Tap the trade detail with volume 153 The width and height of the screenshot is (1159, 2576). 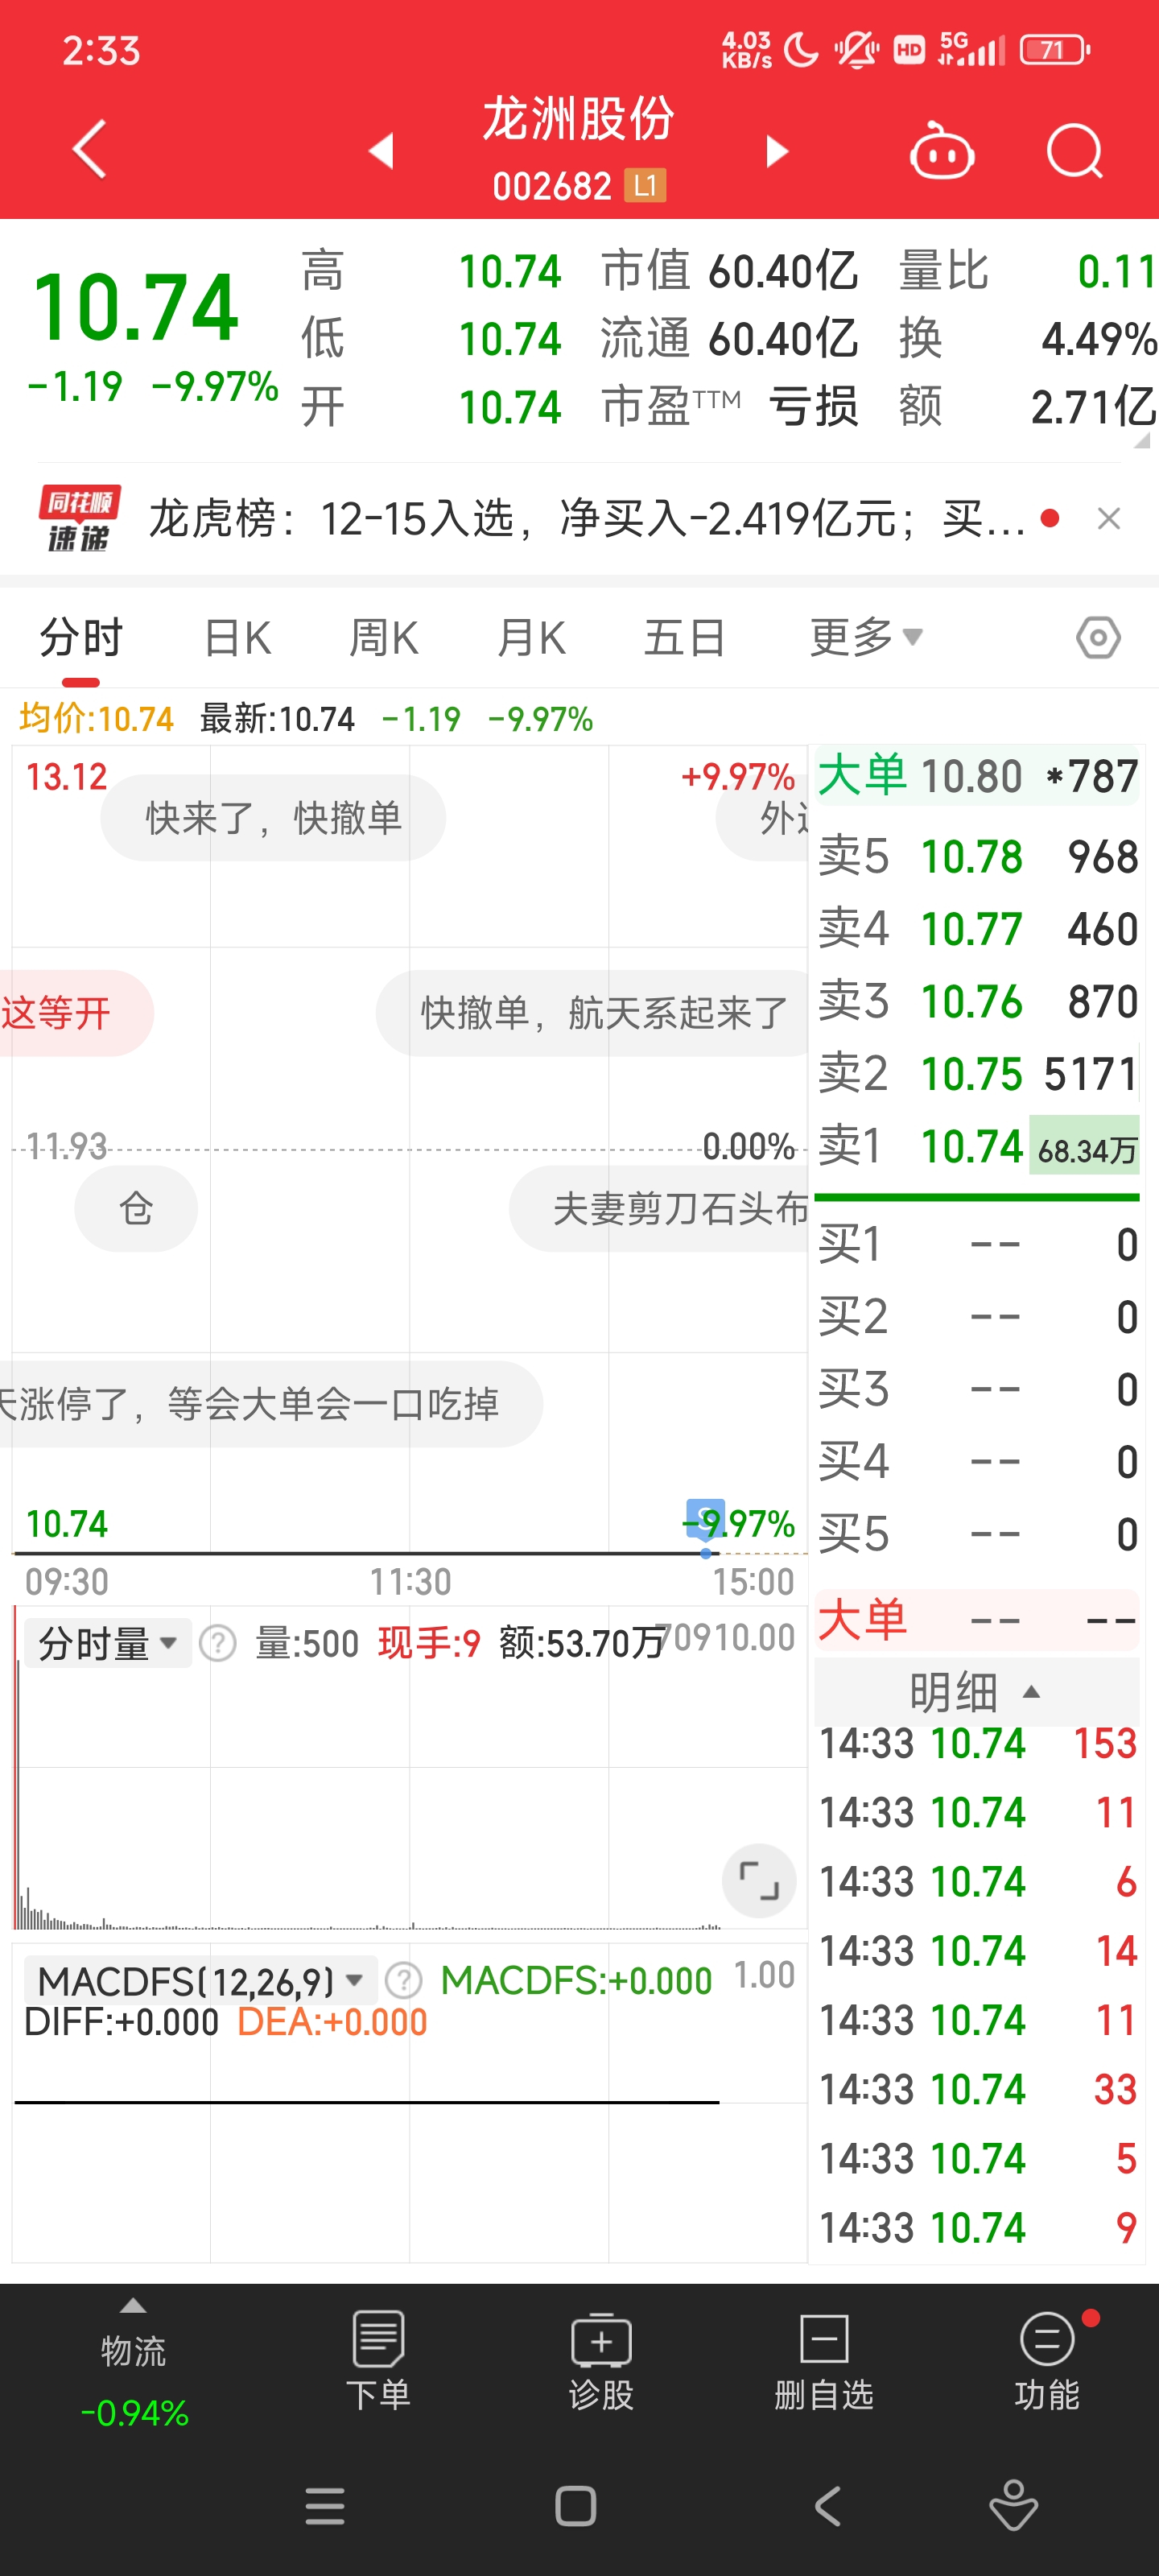(977, 1744)
